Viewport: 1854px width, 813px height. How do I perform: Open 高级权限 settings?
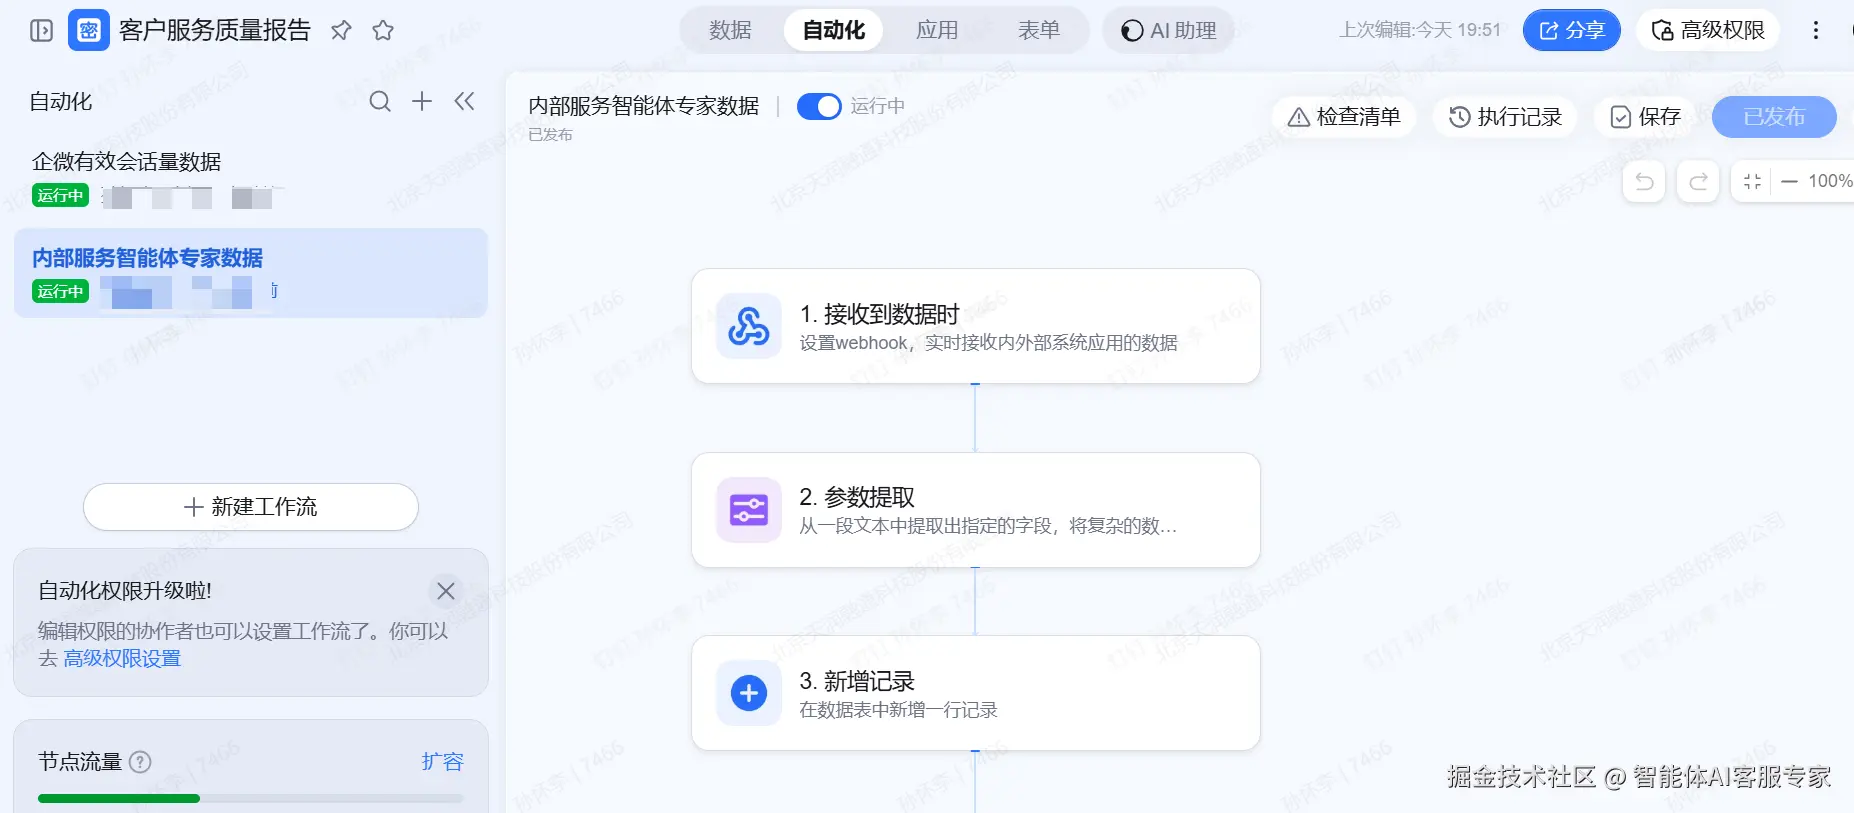pyautogui.click(x=1708, y=30)
